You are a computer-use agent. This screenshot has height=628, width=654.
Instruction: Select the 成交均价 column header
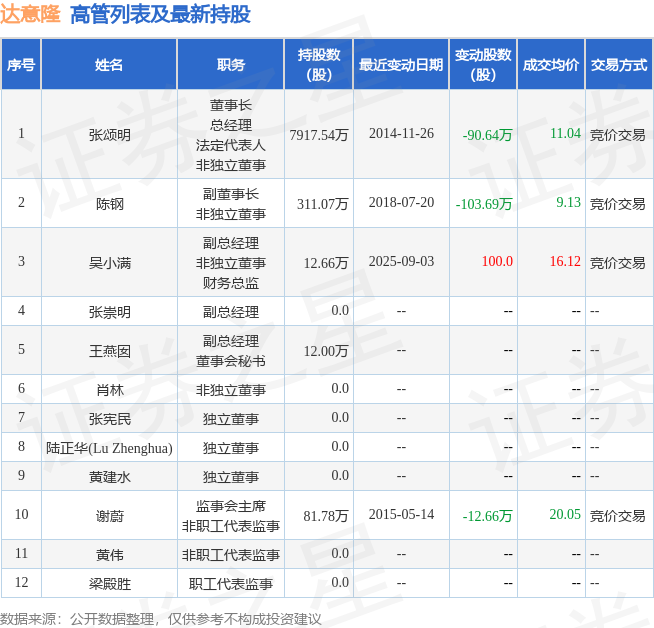[x=551, y=65]
